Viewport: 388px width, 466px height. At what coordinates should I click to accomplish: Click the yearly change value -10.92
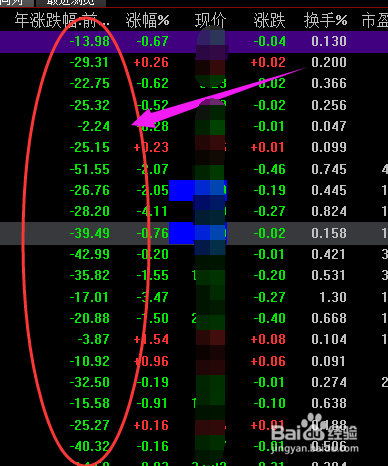tap(90, 361)
